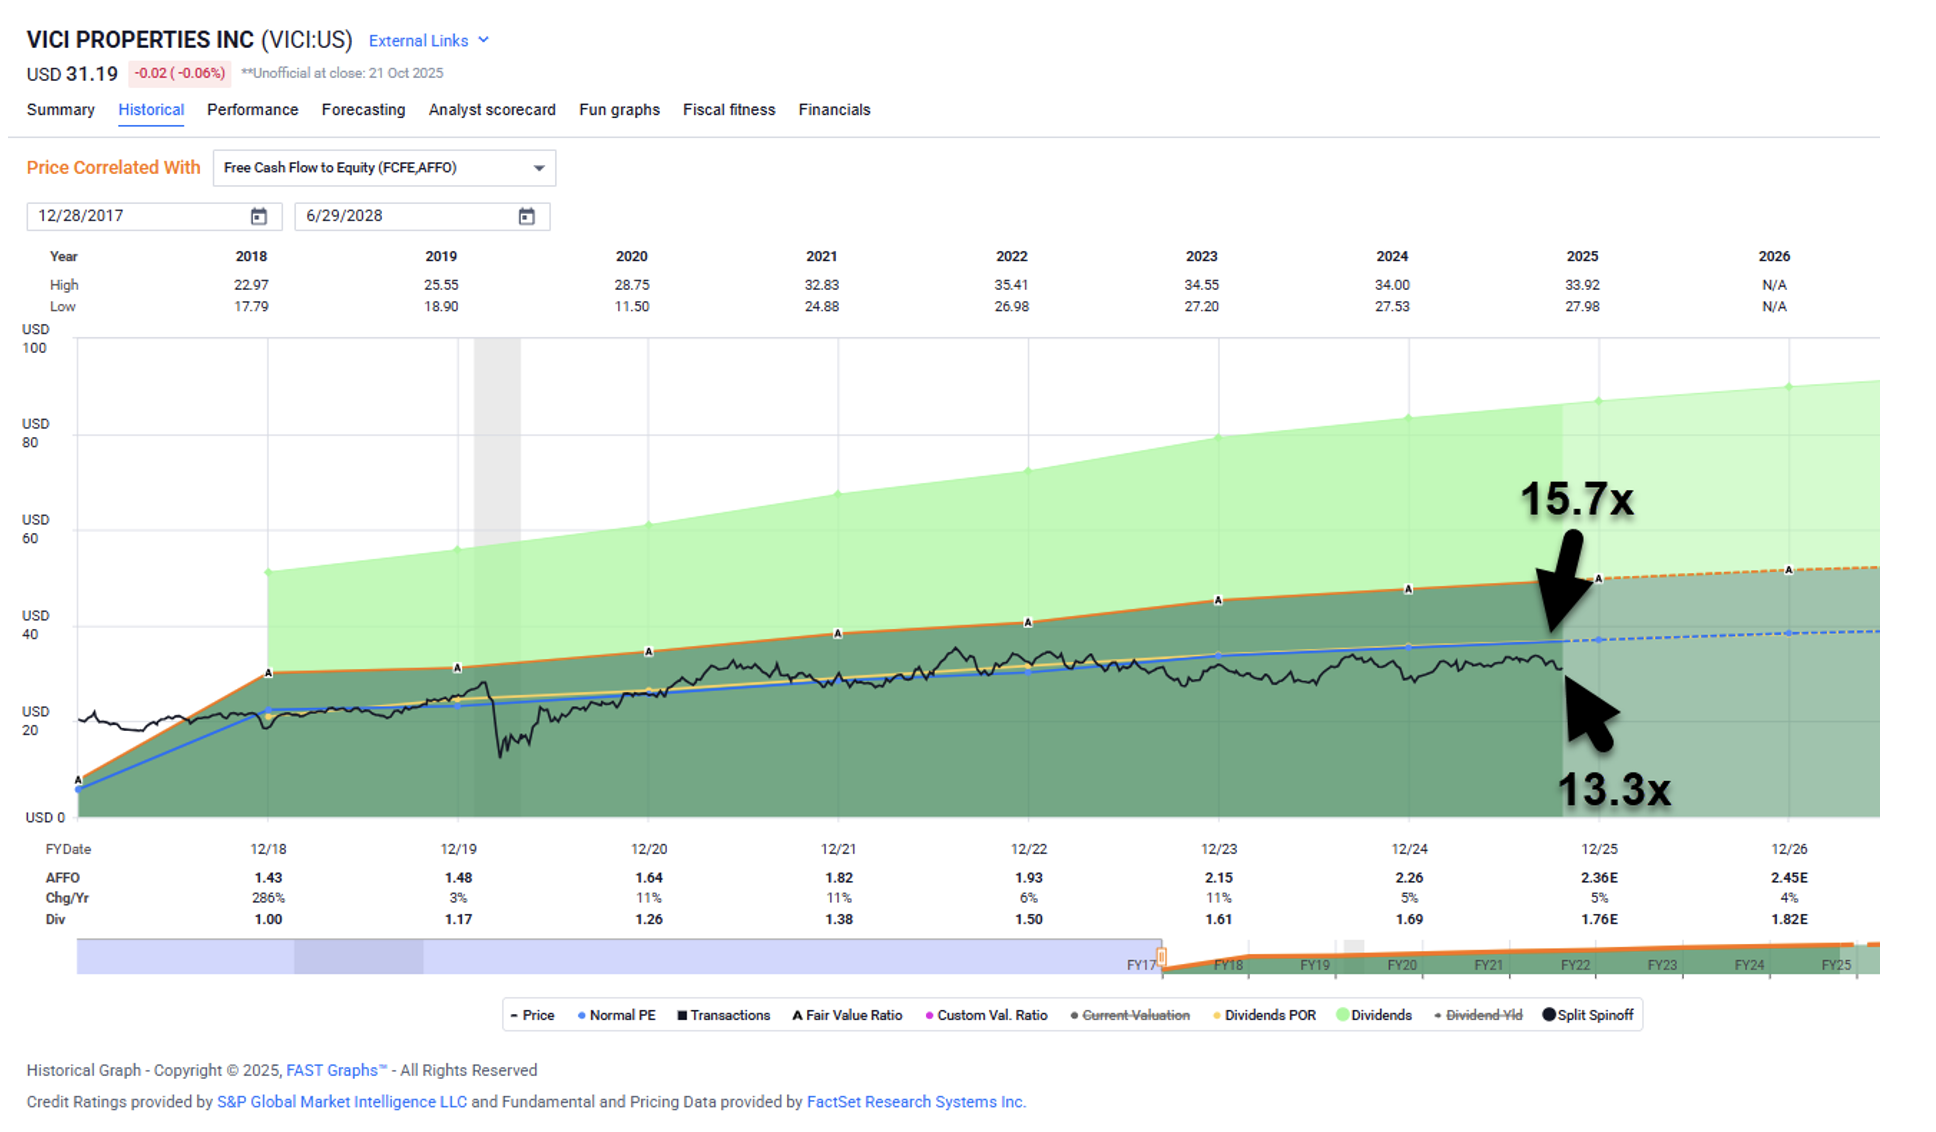This screenshot has width=1936, height=1132.
Task: Open the Price Correlated With metric dropdown
Action: point(384,168)
